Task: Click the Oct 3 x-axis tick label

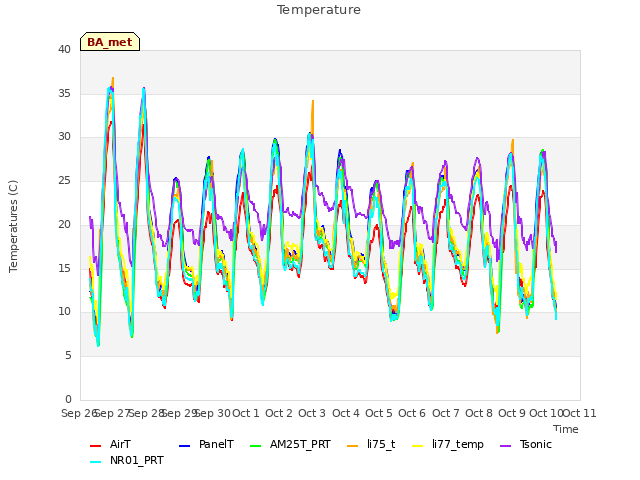Action: 312,413
